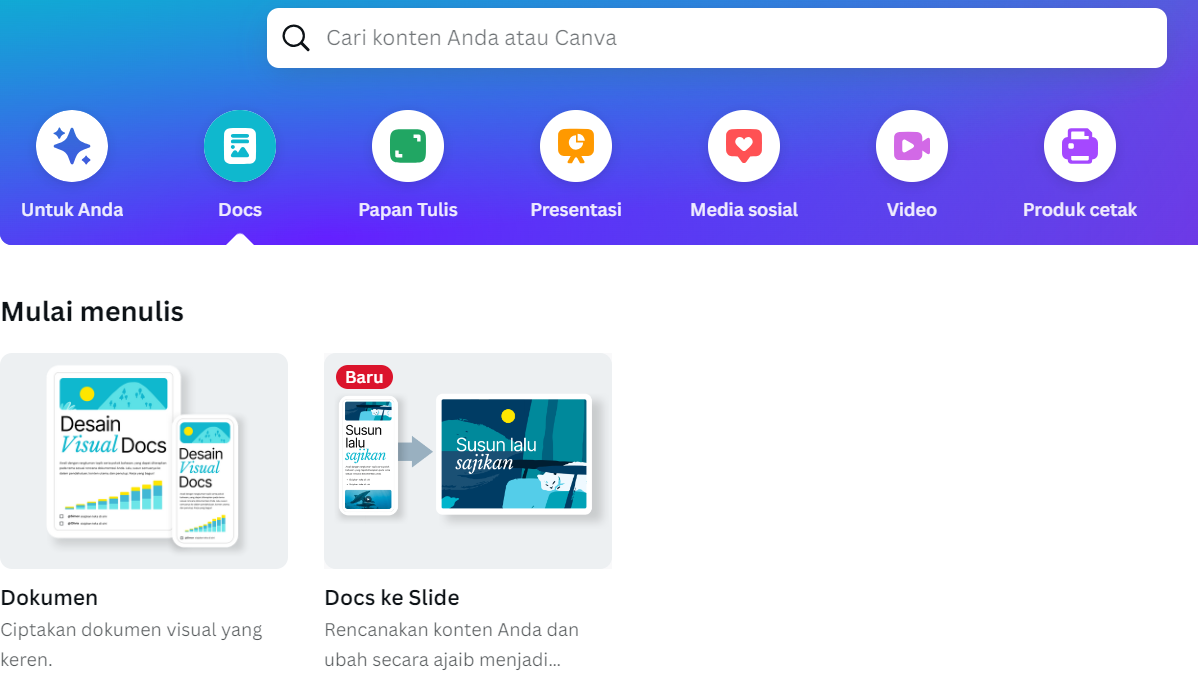Viewport: 1198px width, 687px height.
Task: Open the Dokumen template link
Action: click(49, 597)
